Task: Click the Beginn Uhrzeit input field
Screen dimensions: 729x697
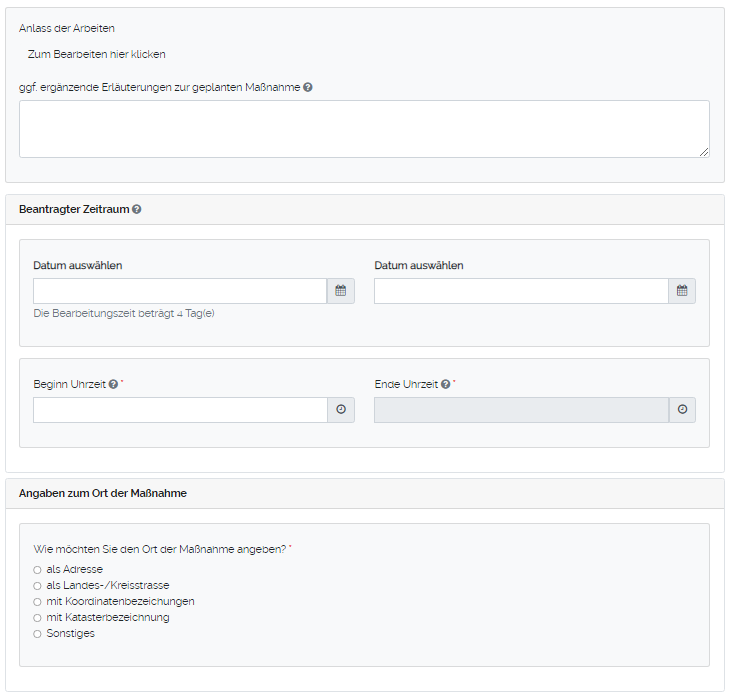Action: tap(180, 410)
